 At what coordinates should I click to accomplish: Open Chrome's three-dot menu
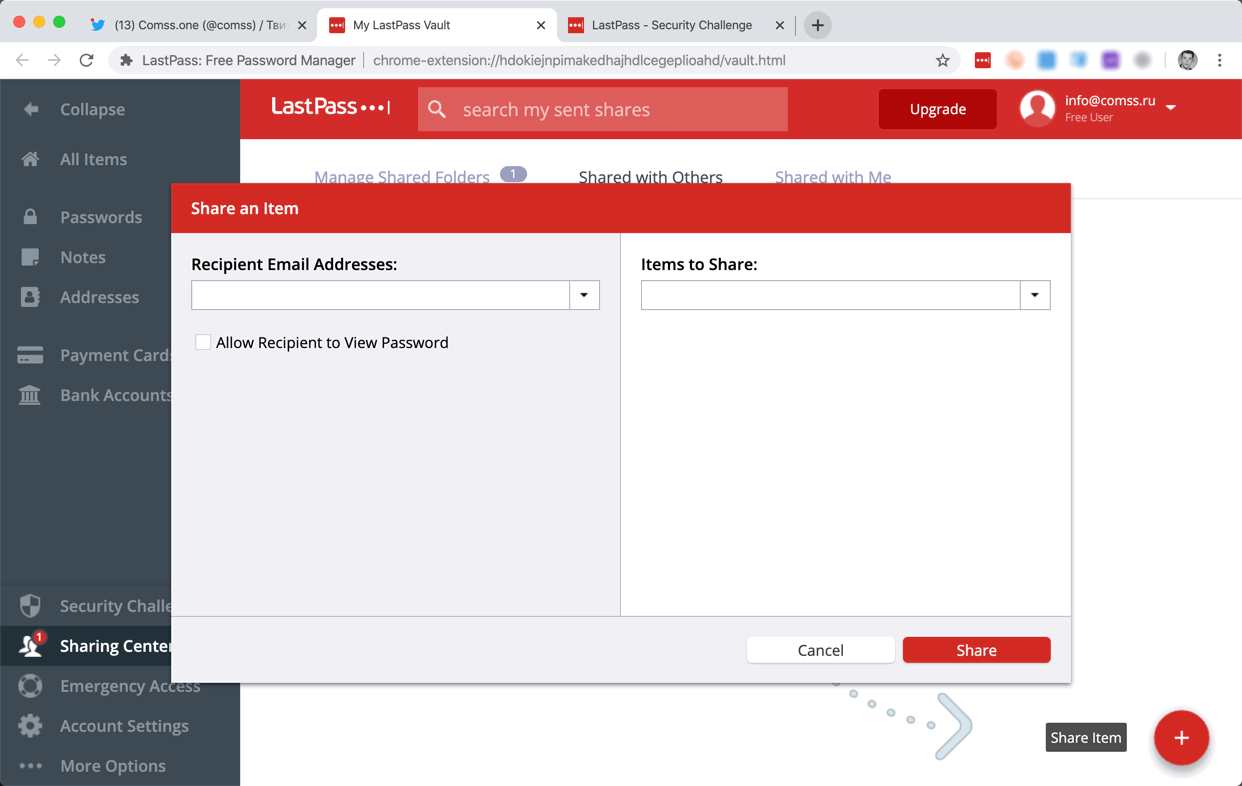coord(1219,60)
